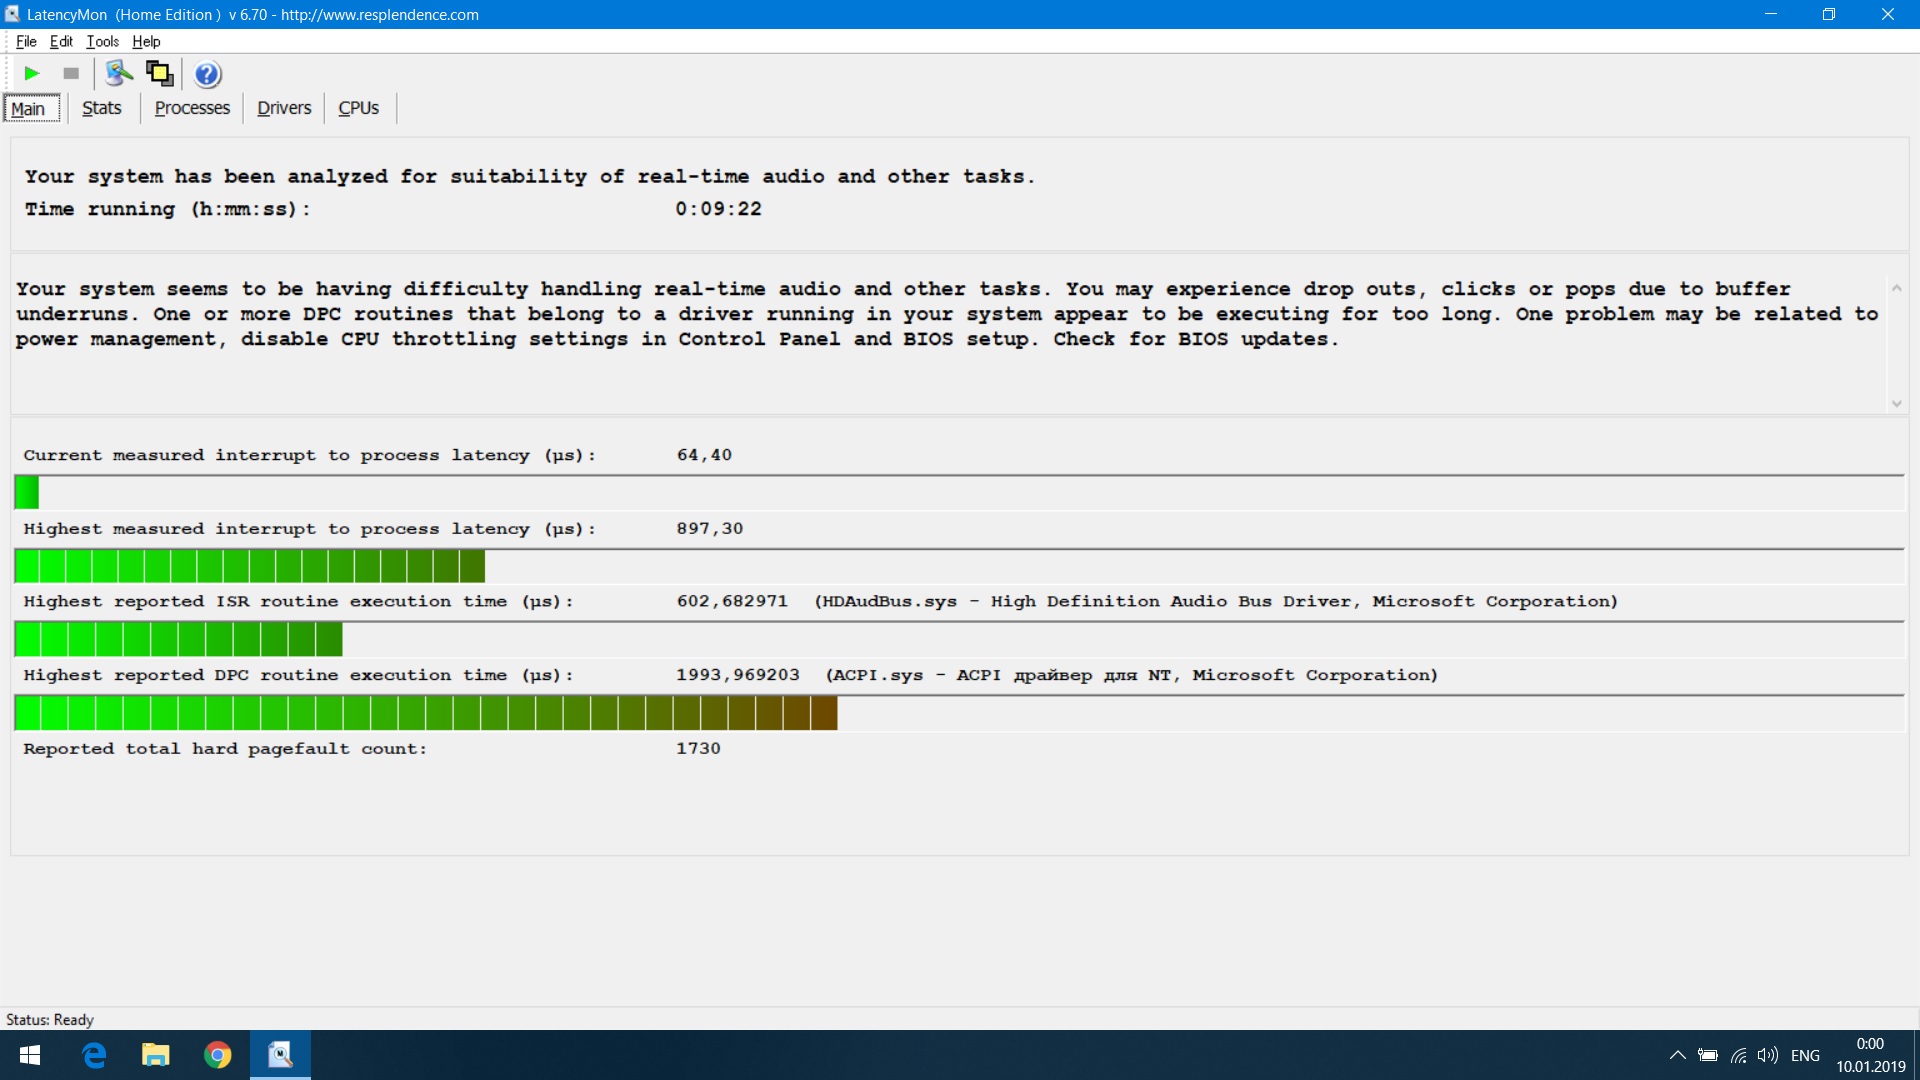This screenshot has height=1080, width=1920.
Task: Open the battery status tray icon
Action: [1708, 1055]
